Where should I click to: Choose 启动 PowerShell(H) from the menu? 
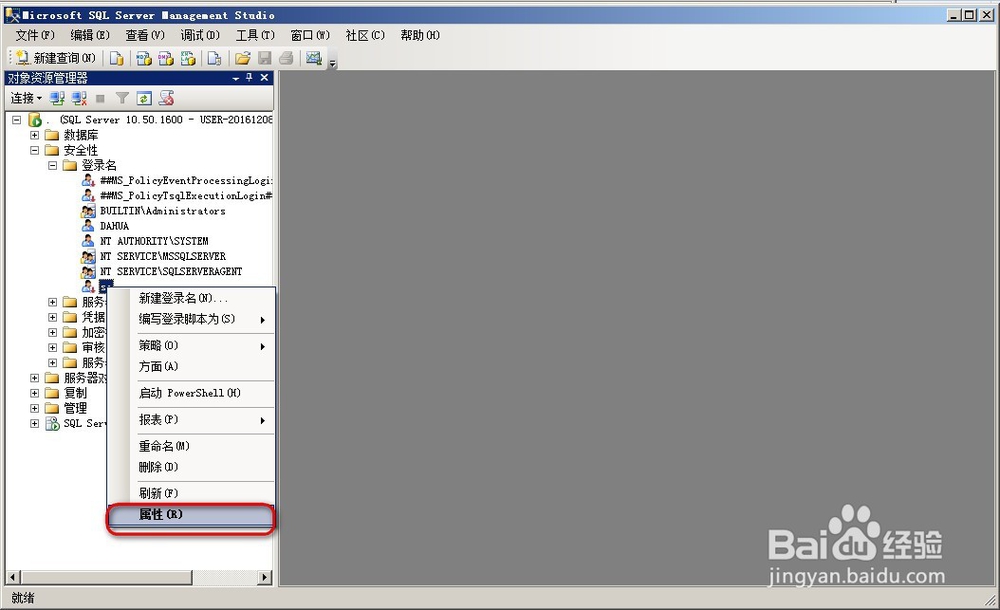click(x=191, y=393)
